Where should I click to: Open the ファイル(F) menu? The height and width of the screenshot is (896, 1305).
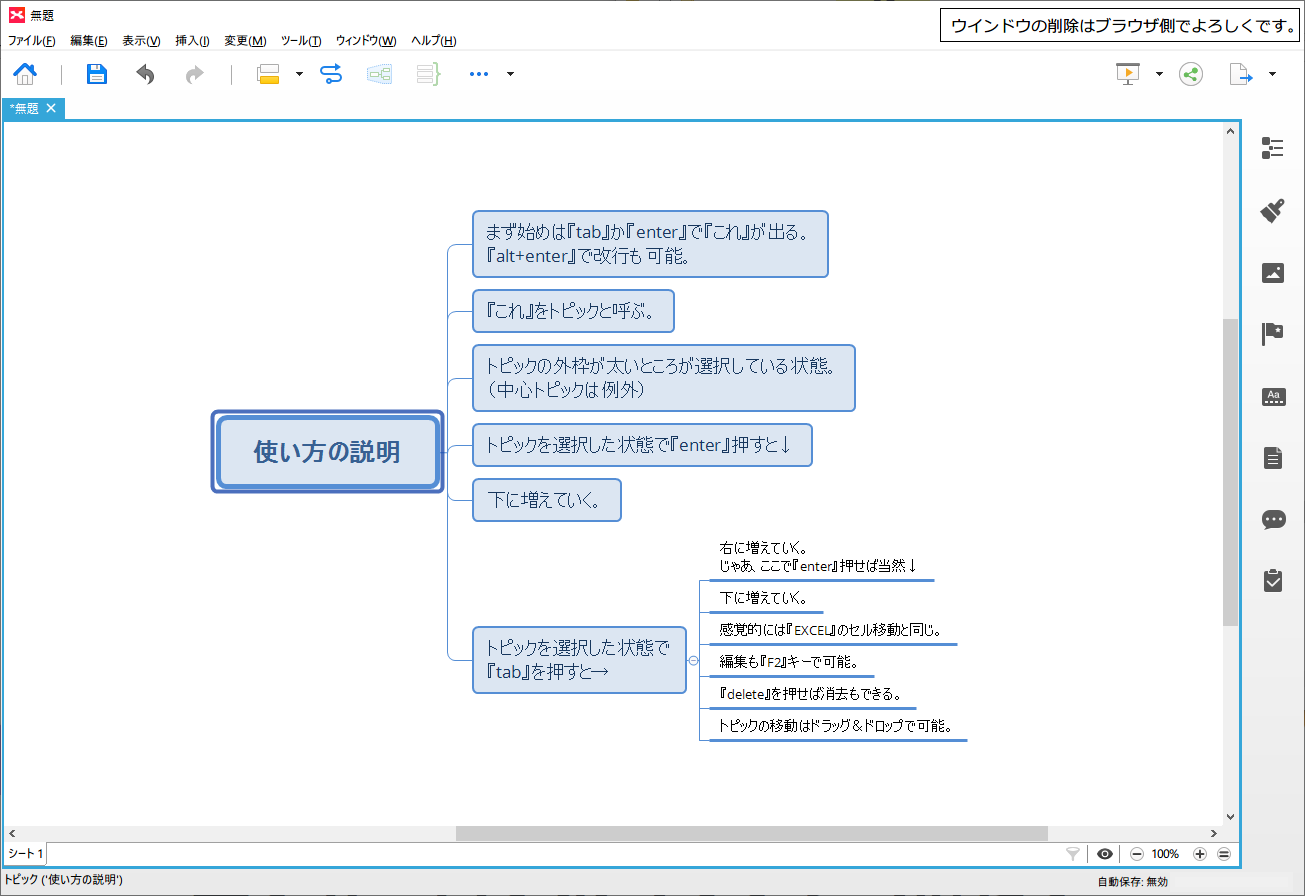(x=32, y=41)
